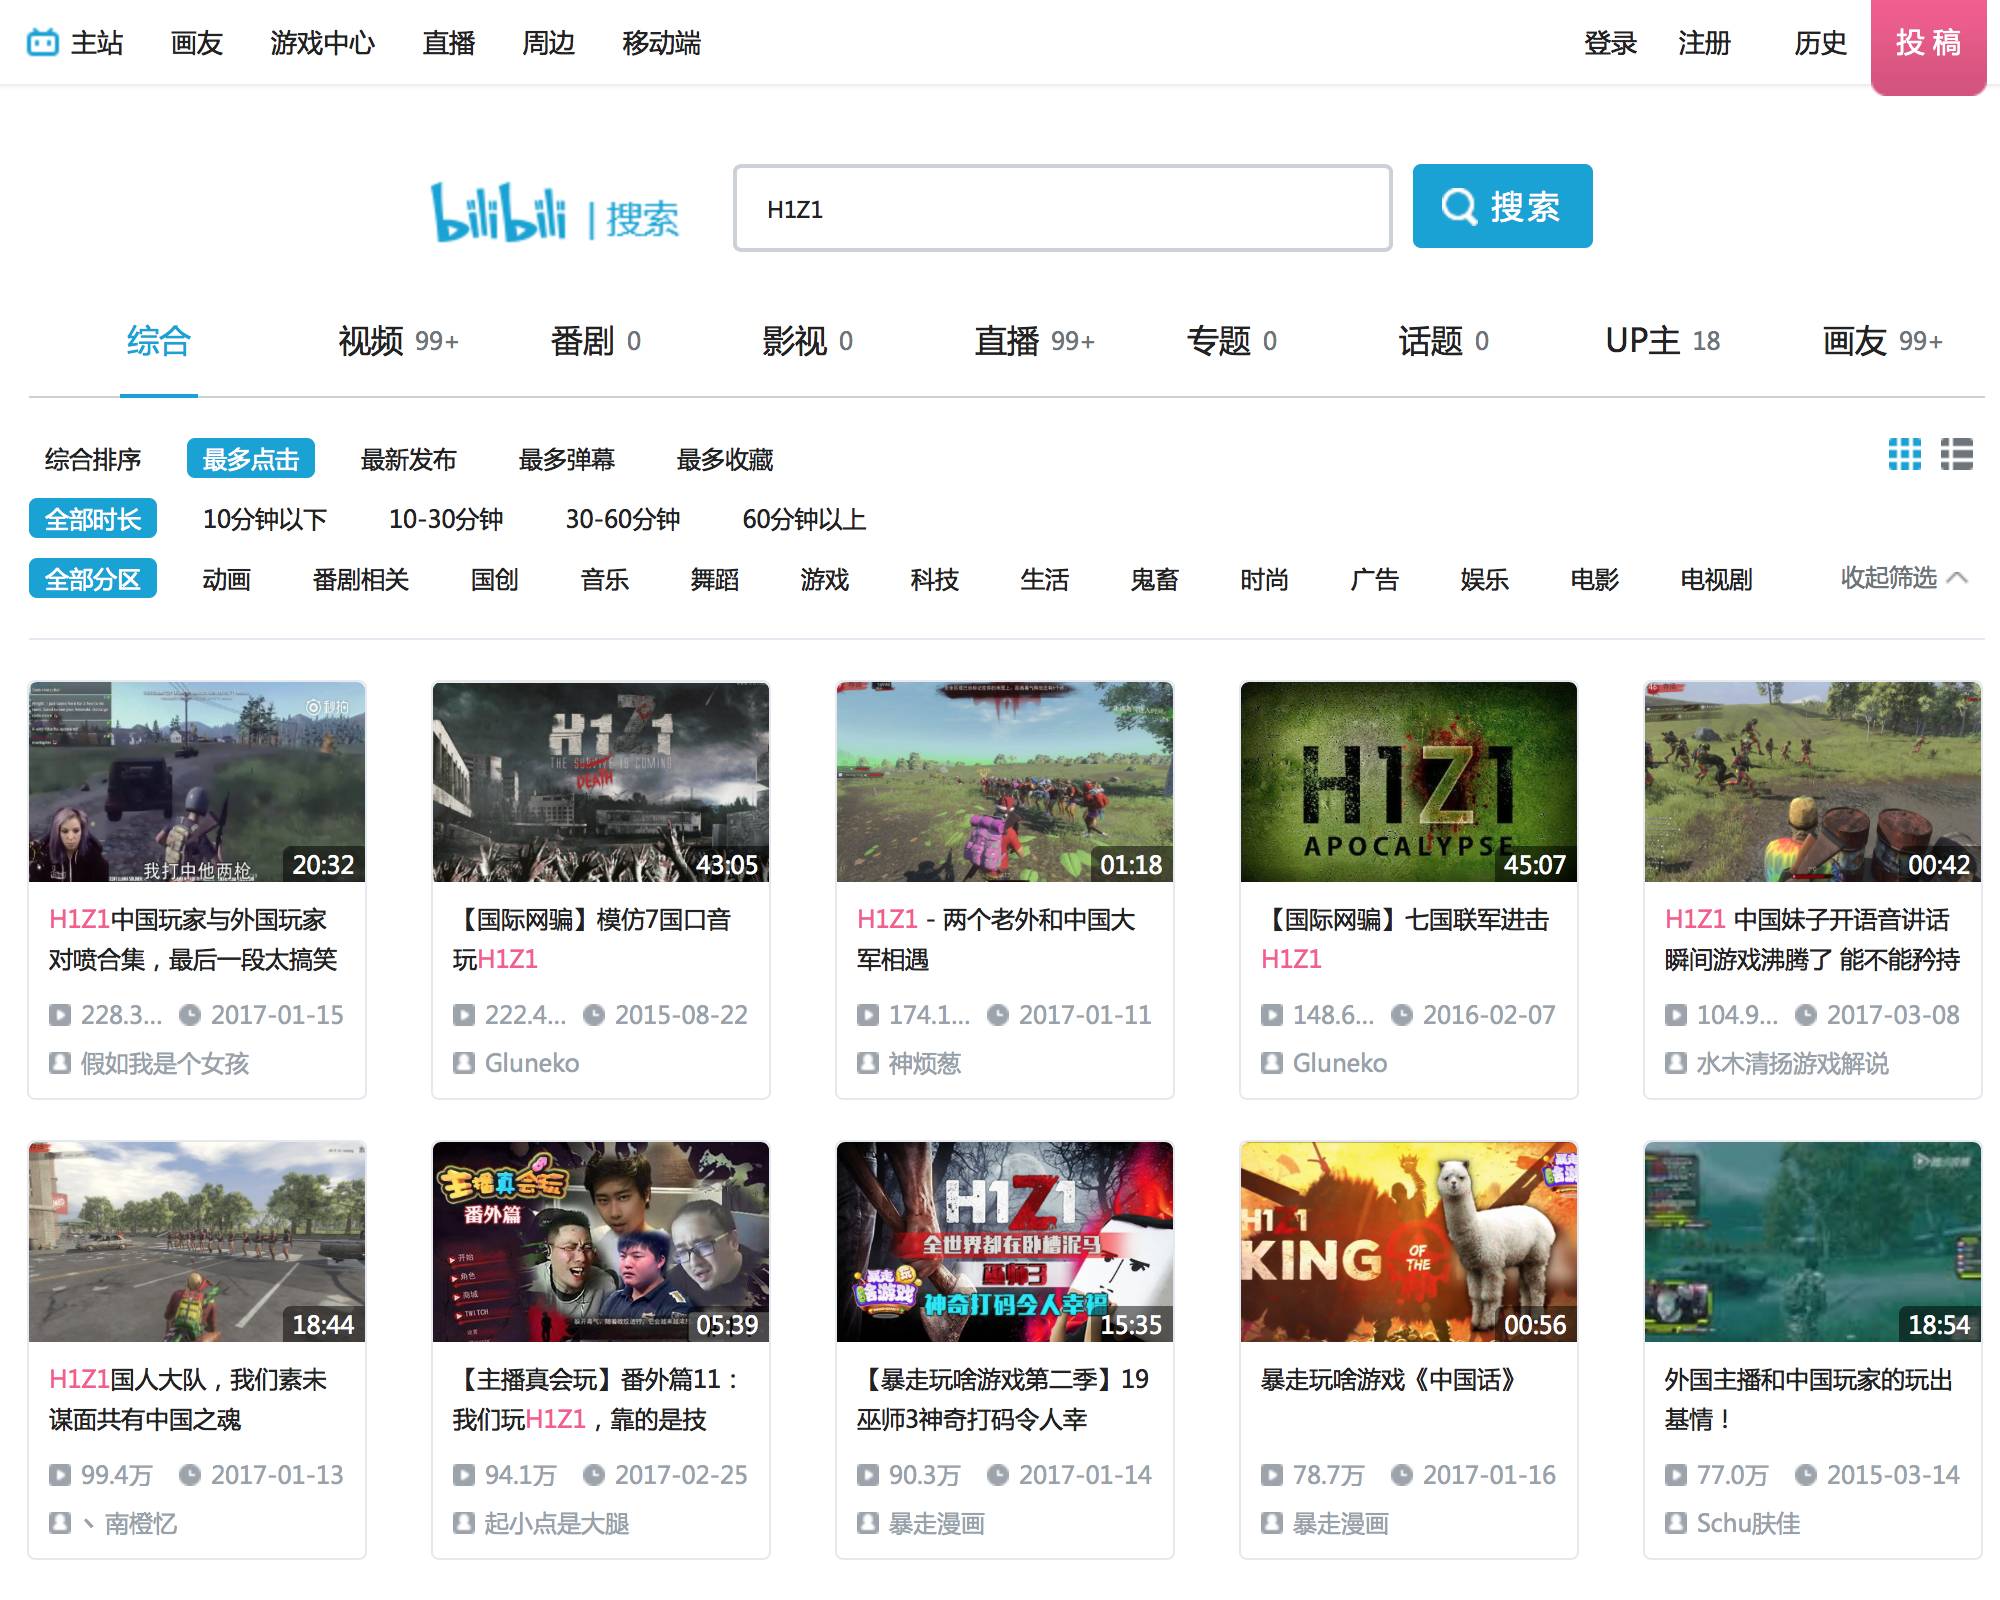Click the uploader icon beside Gluneko
The height and width of the screenshot is (1600, 2000).
point(463,1063)
